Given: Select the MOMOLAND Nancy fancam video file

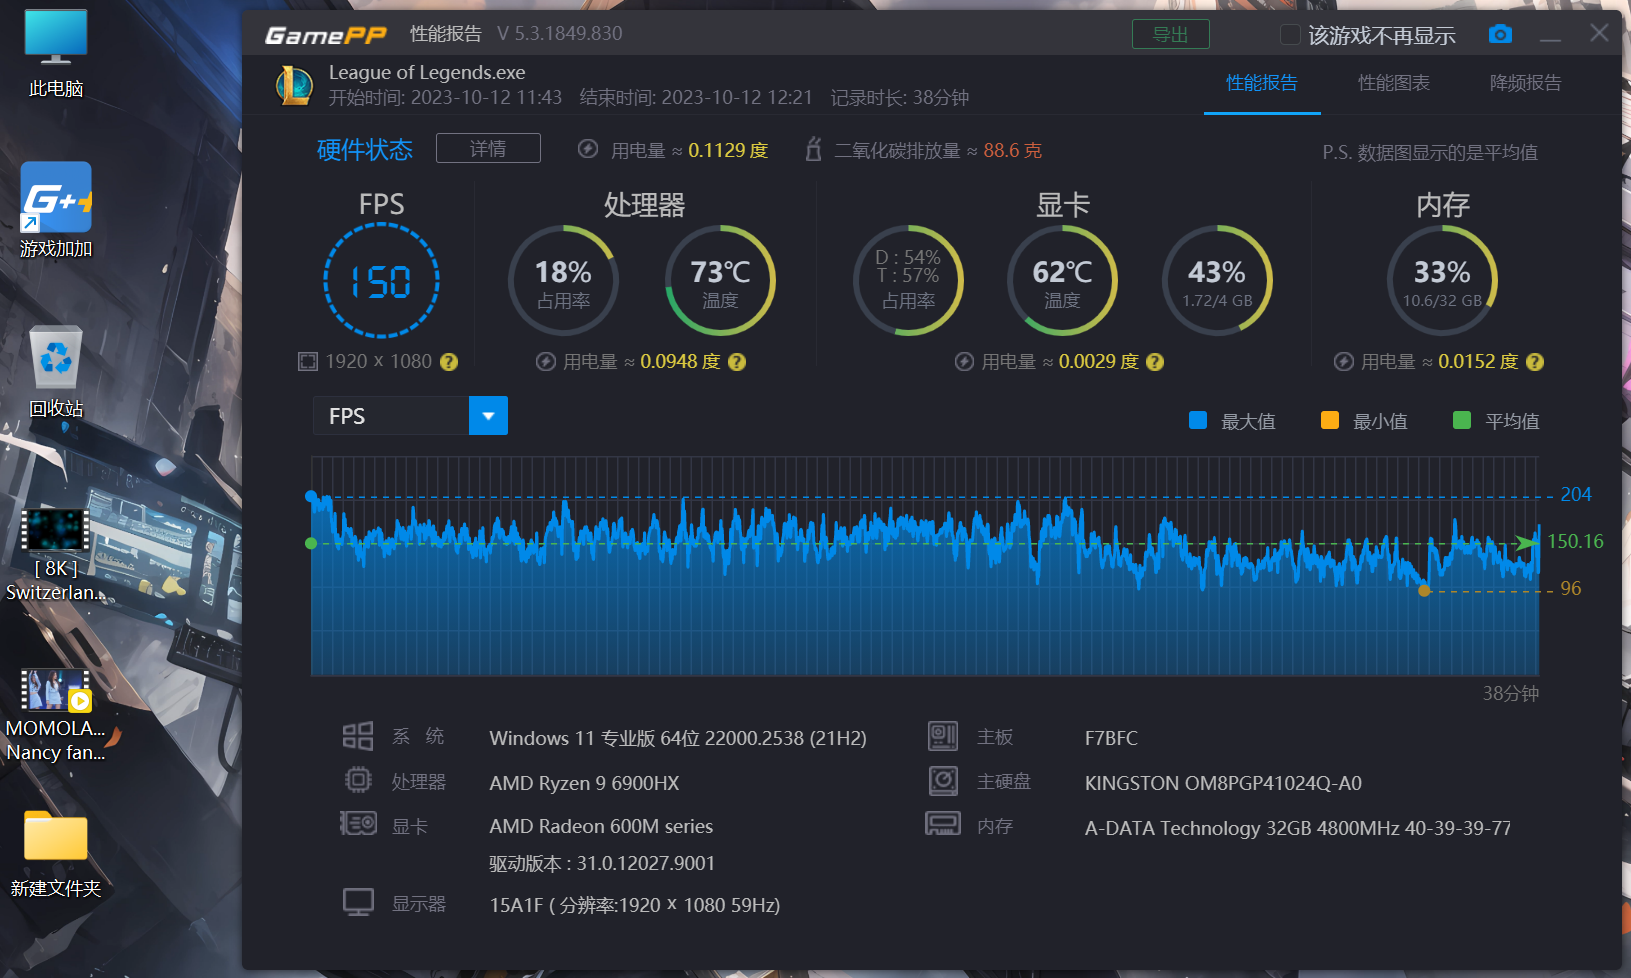Looking at the screenshot, I should (x=56, y=714).
